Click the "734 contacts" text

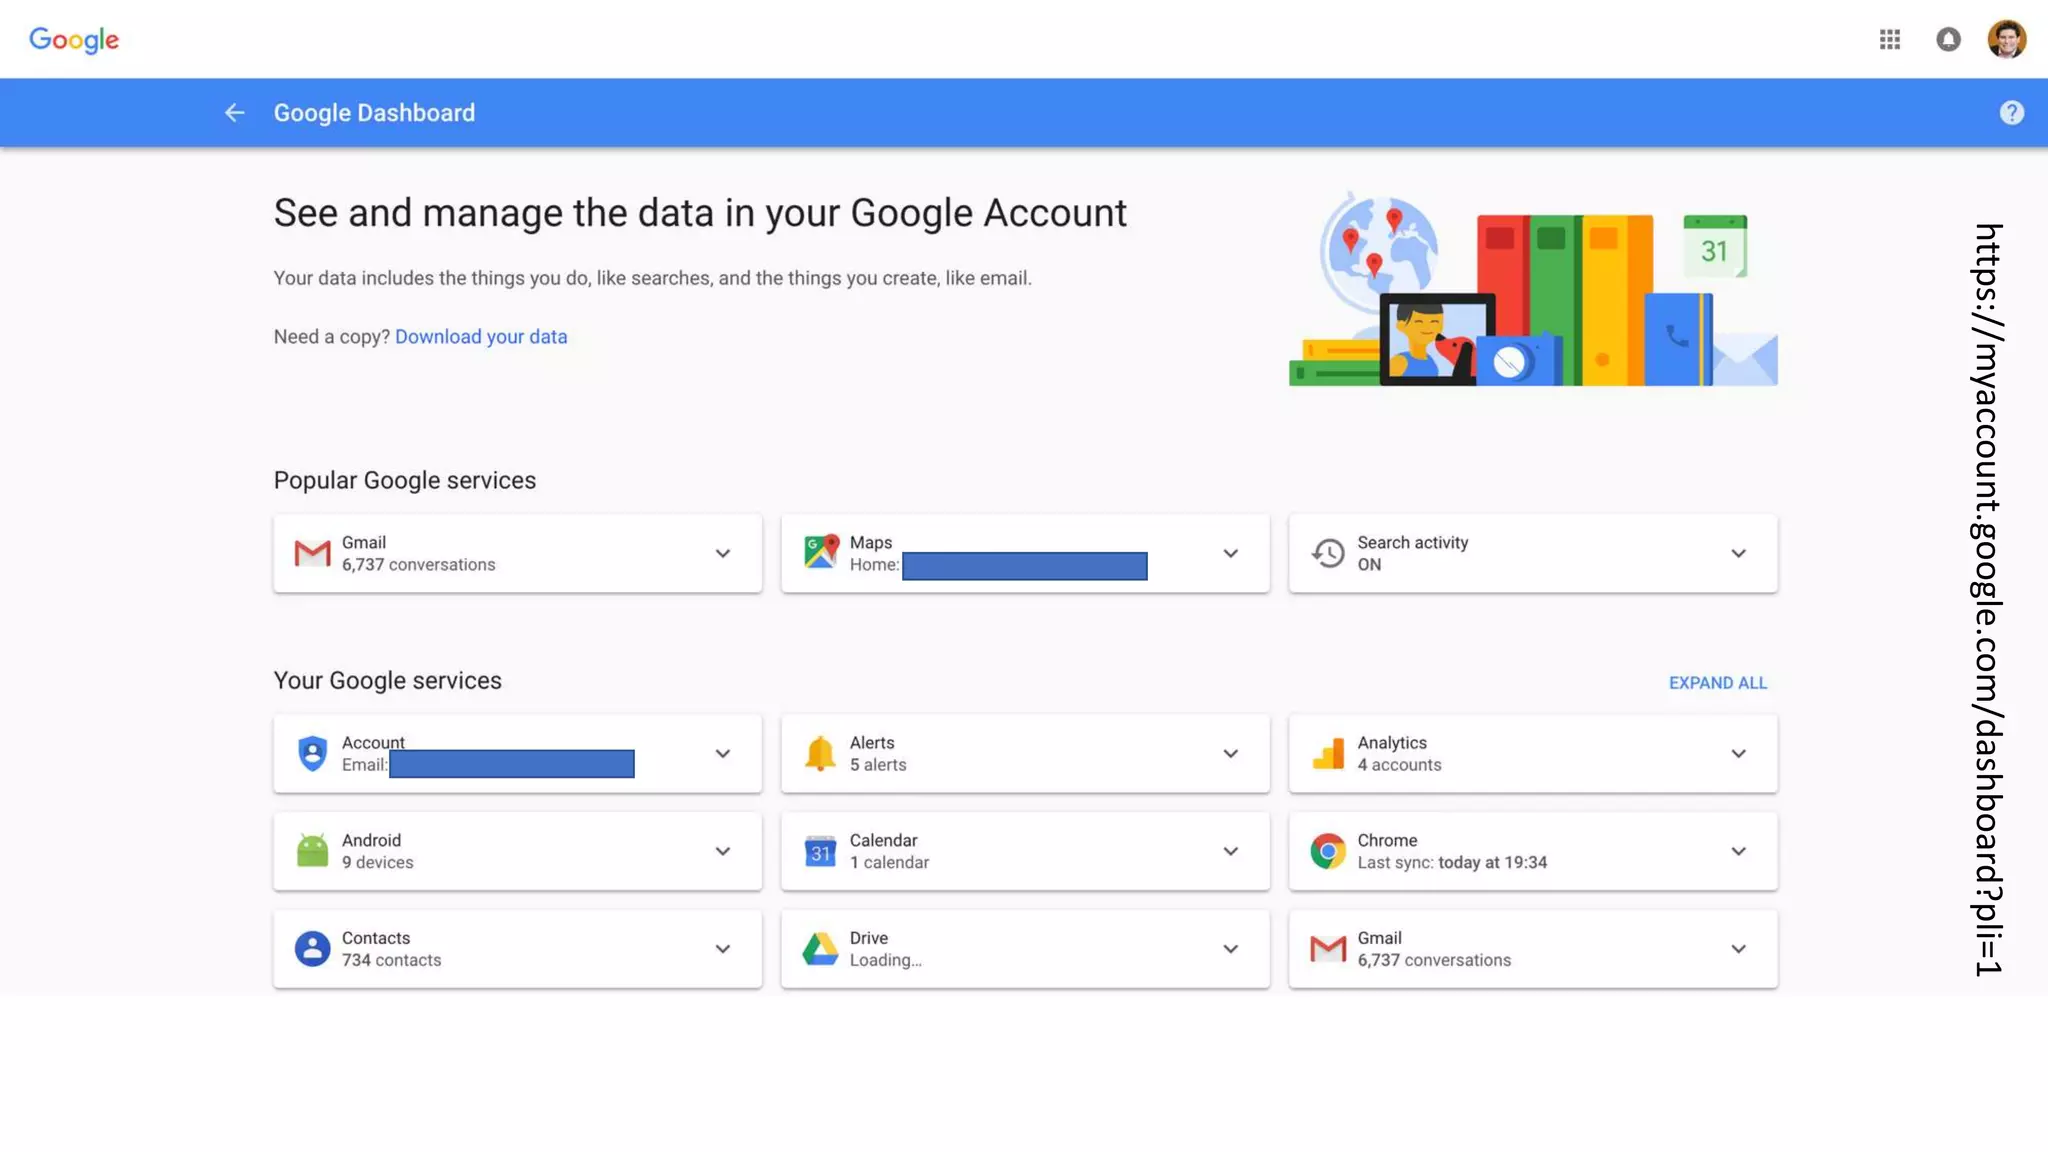391,960
